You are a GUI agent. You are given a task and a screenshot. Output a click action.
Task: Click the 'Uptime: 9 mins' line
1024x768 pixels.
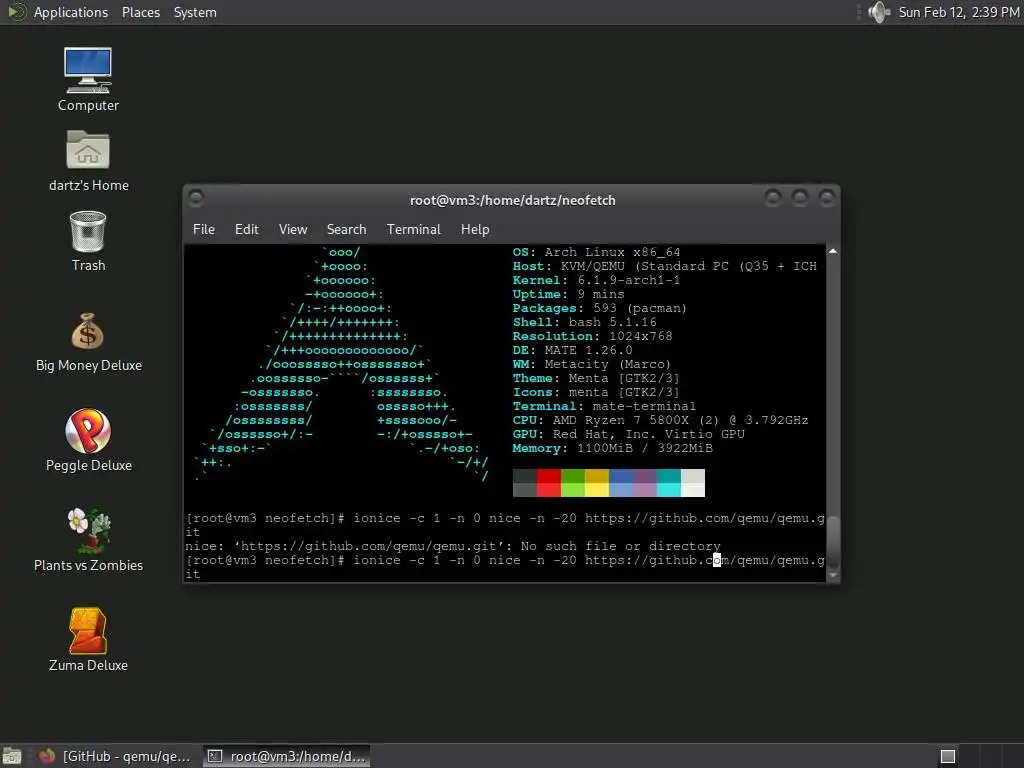[568, 295]
